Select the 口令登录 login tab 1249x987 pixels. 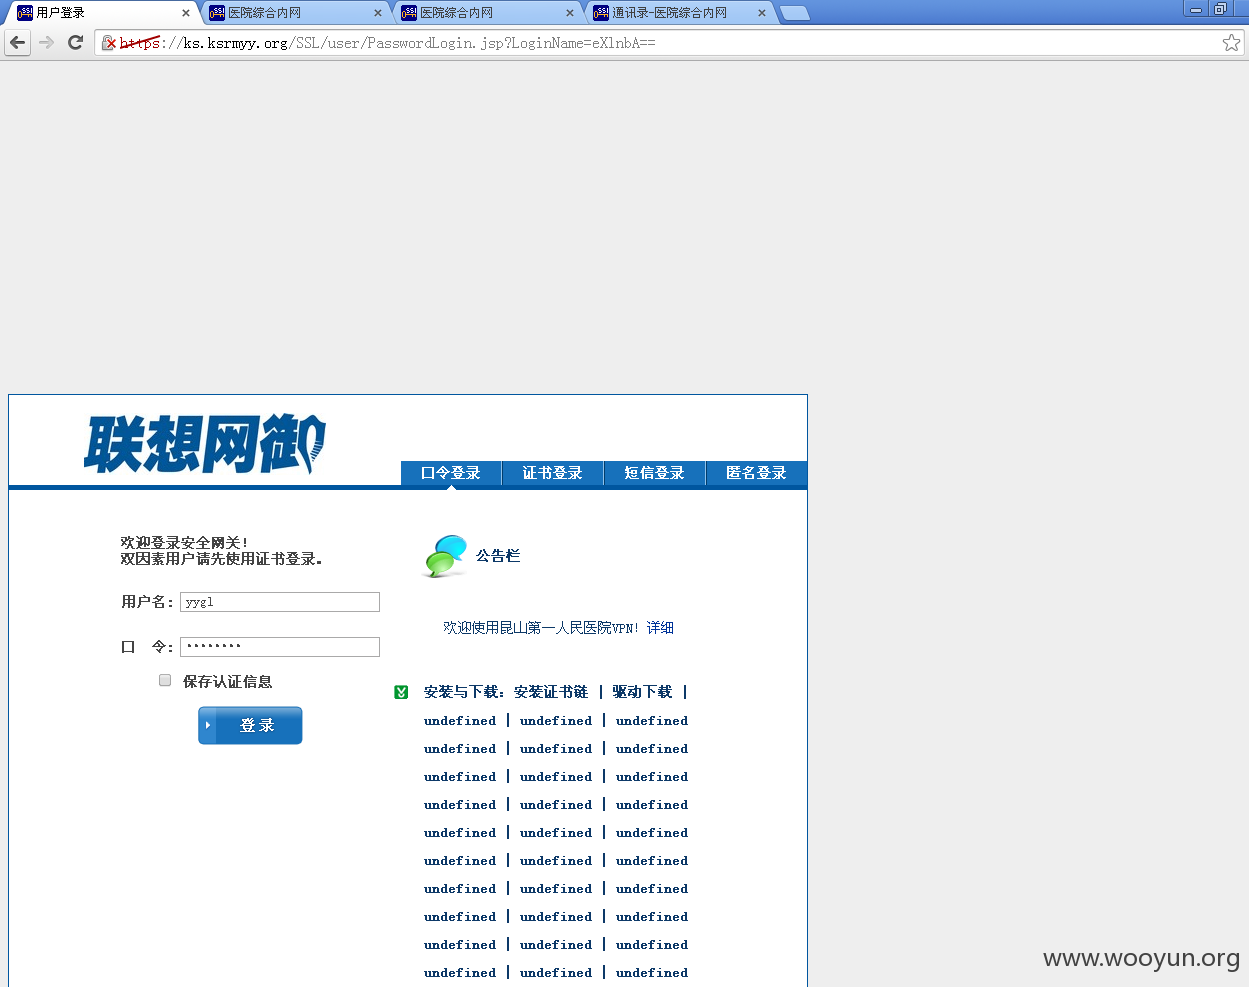coord(451,473)
